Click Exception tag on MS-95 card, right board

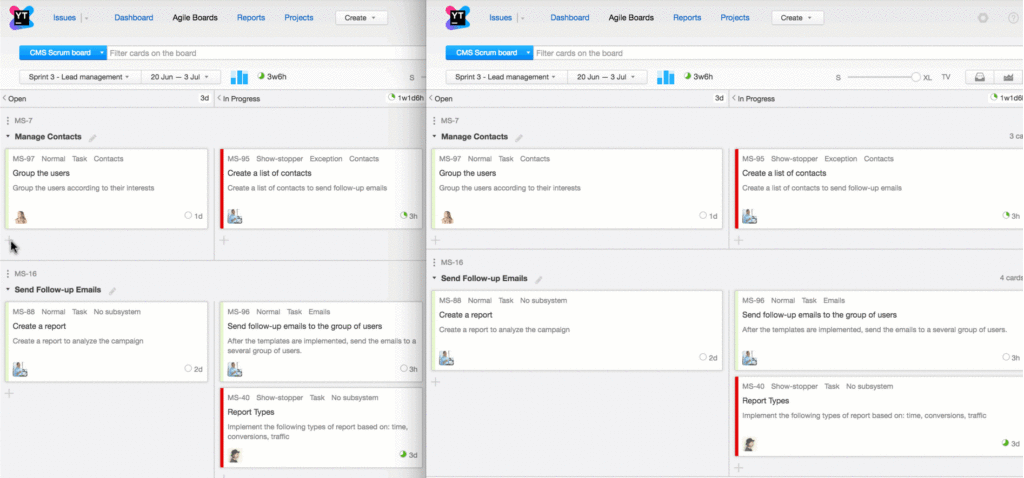840,159
